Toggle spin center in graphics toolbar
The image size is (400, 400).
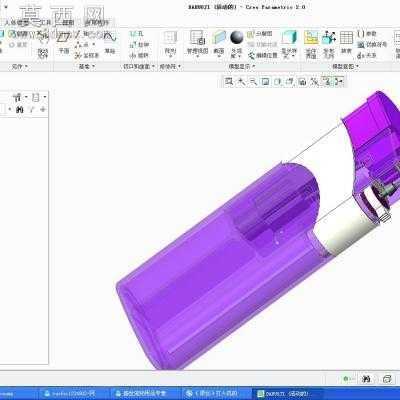pyautogui.click(x=339, y=81)
